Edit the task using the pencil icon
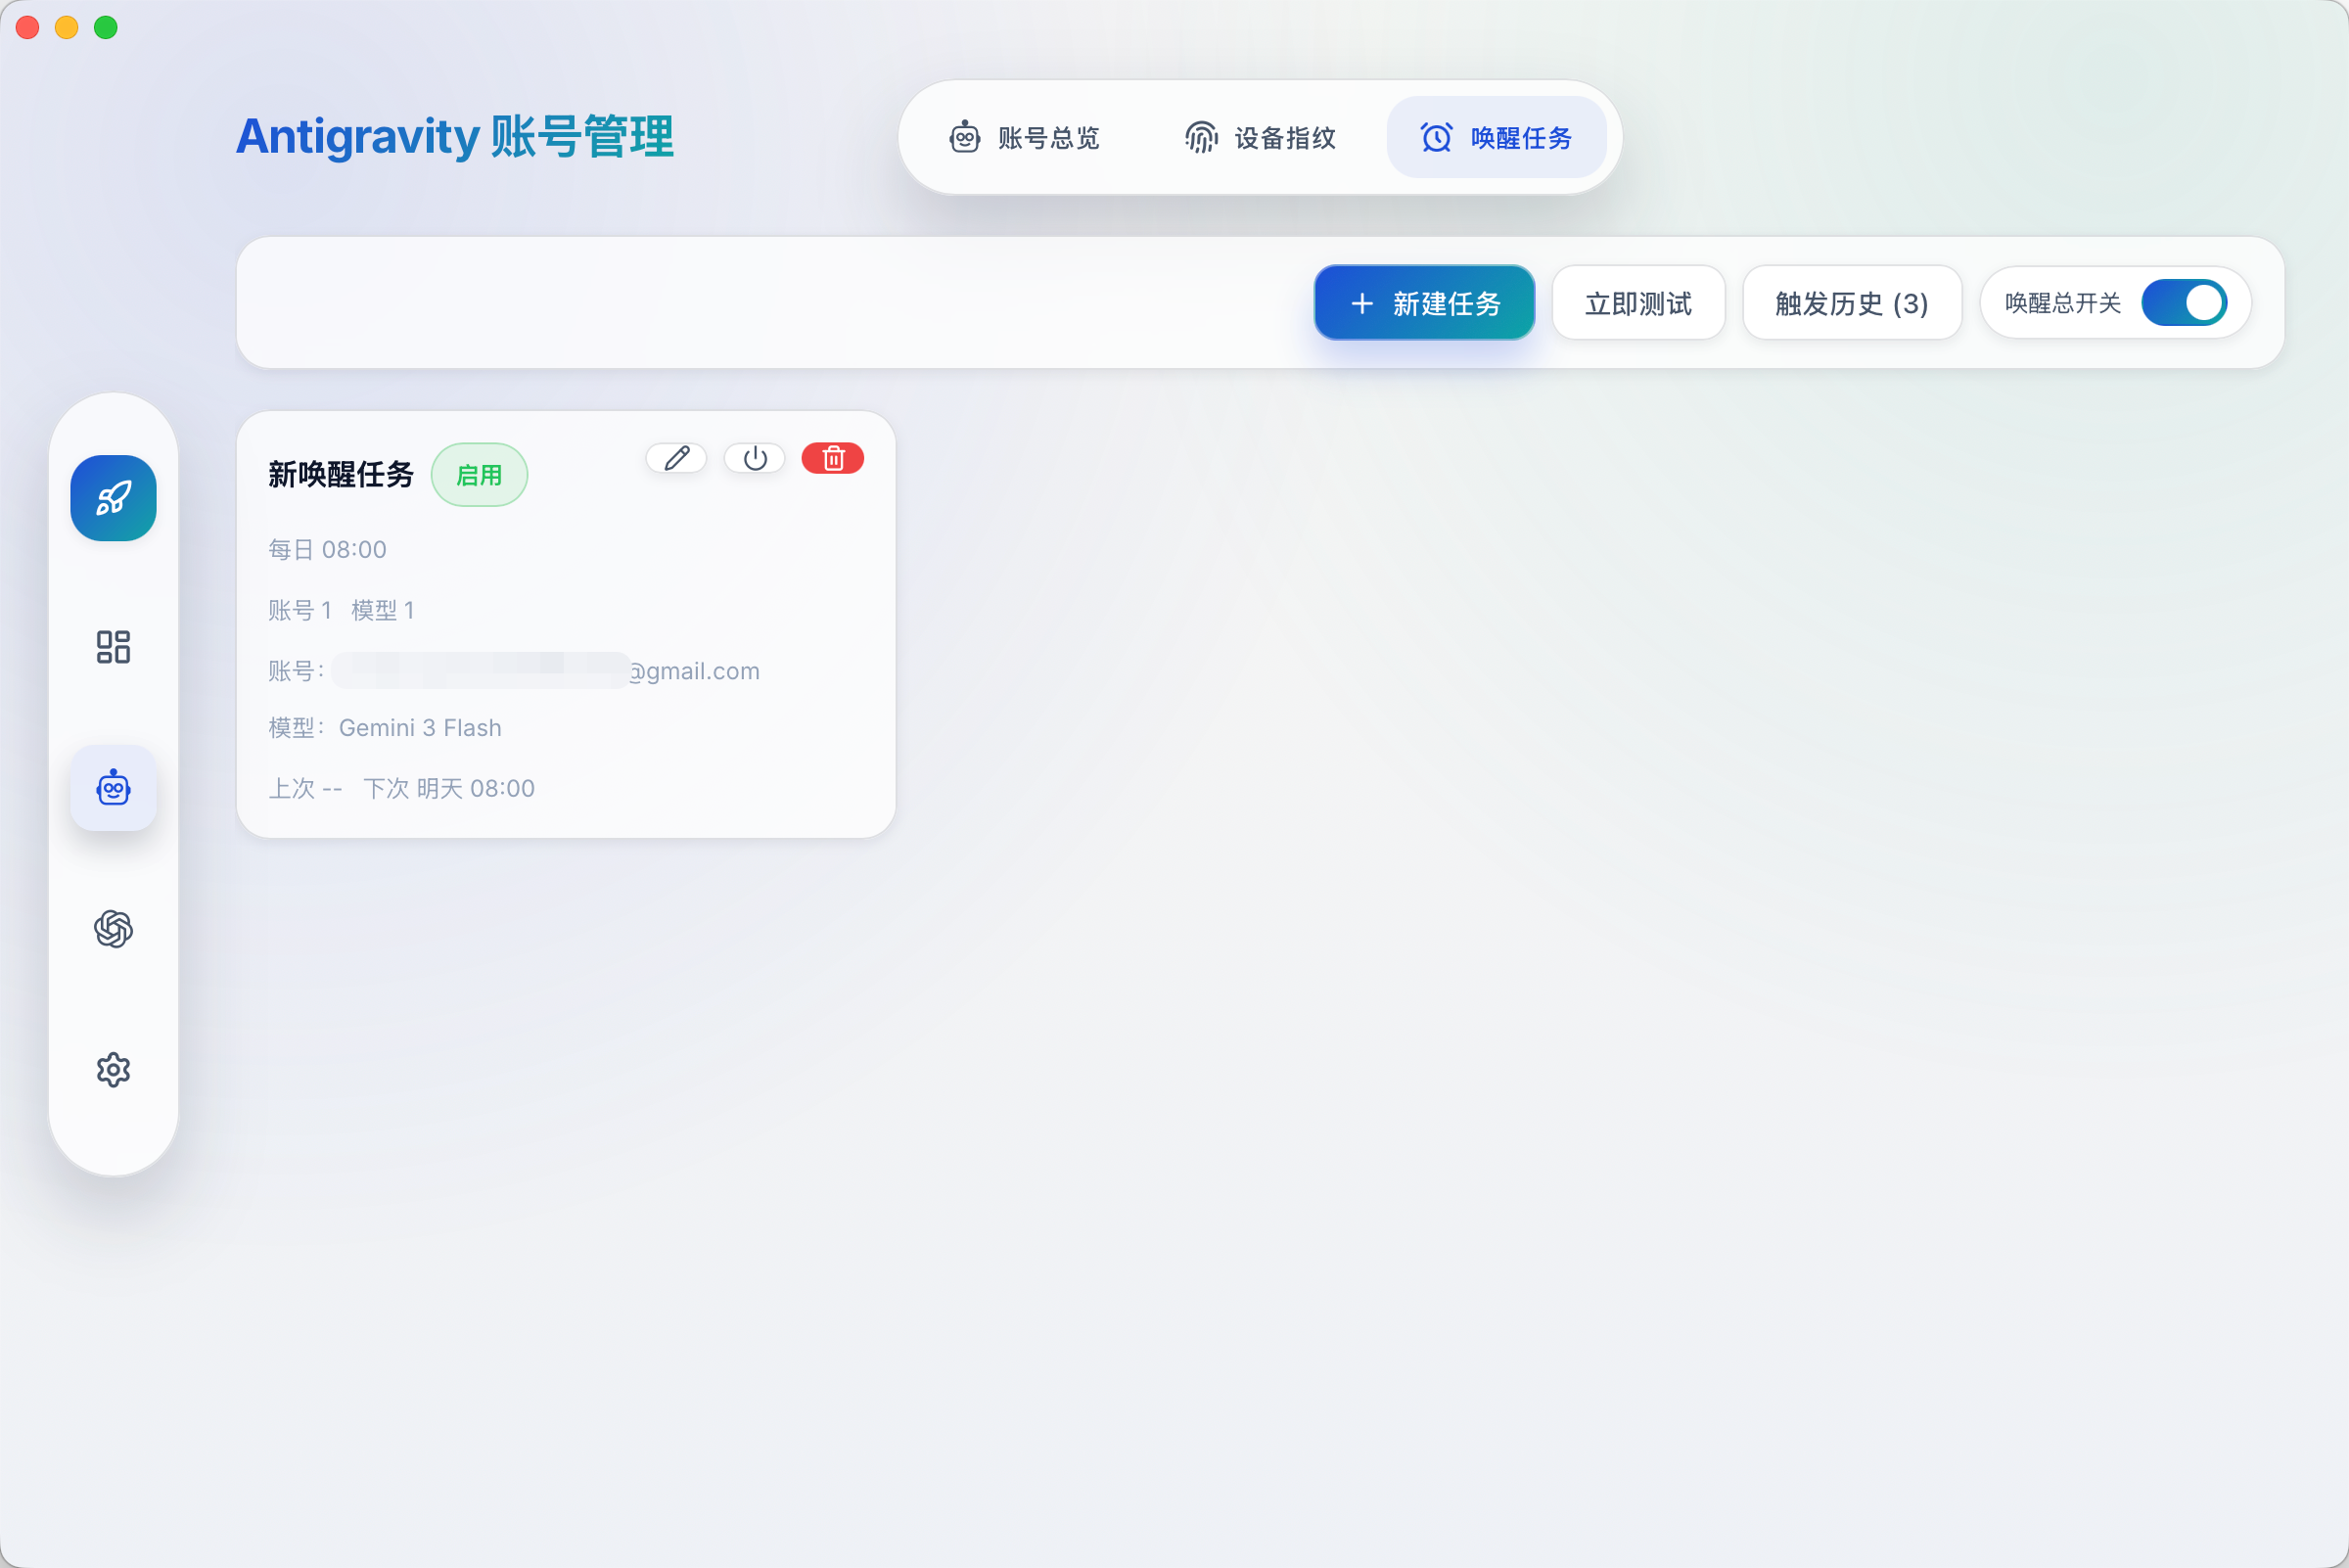The height and width of the screenshot is (1568, 2349). 676,458
